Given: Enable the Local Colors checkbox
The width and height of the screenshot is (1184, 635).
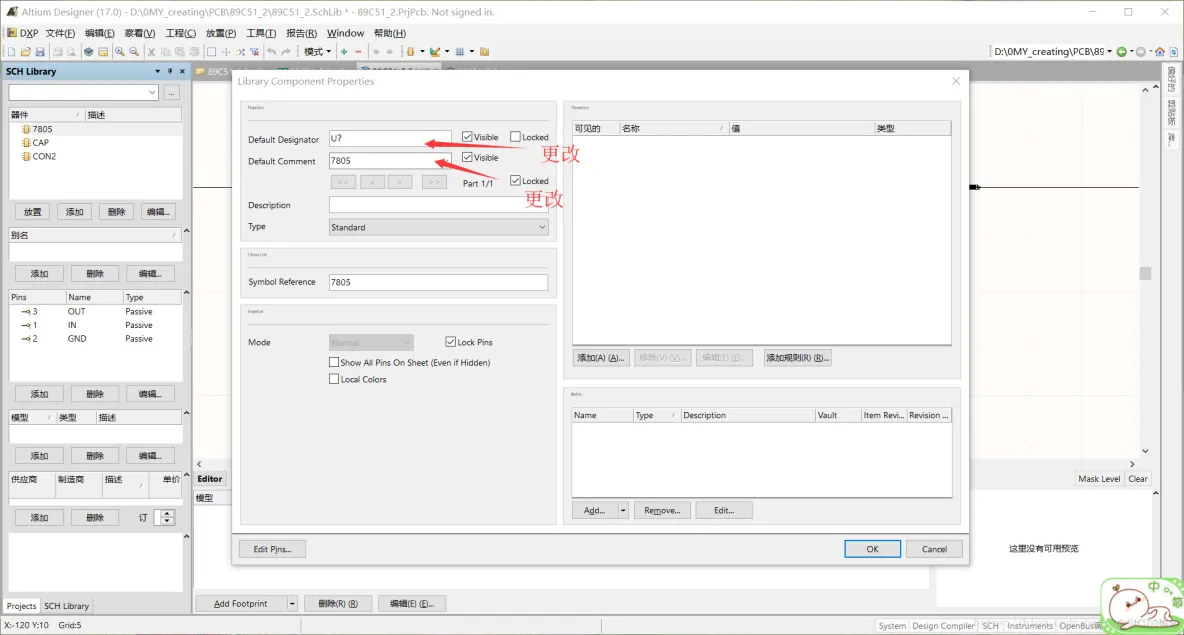Looking at the screenshot, I should pyautogui.click(x=334, y=379).
